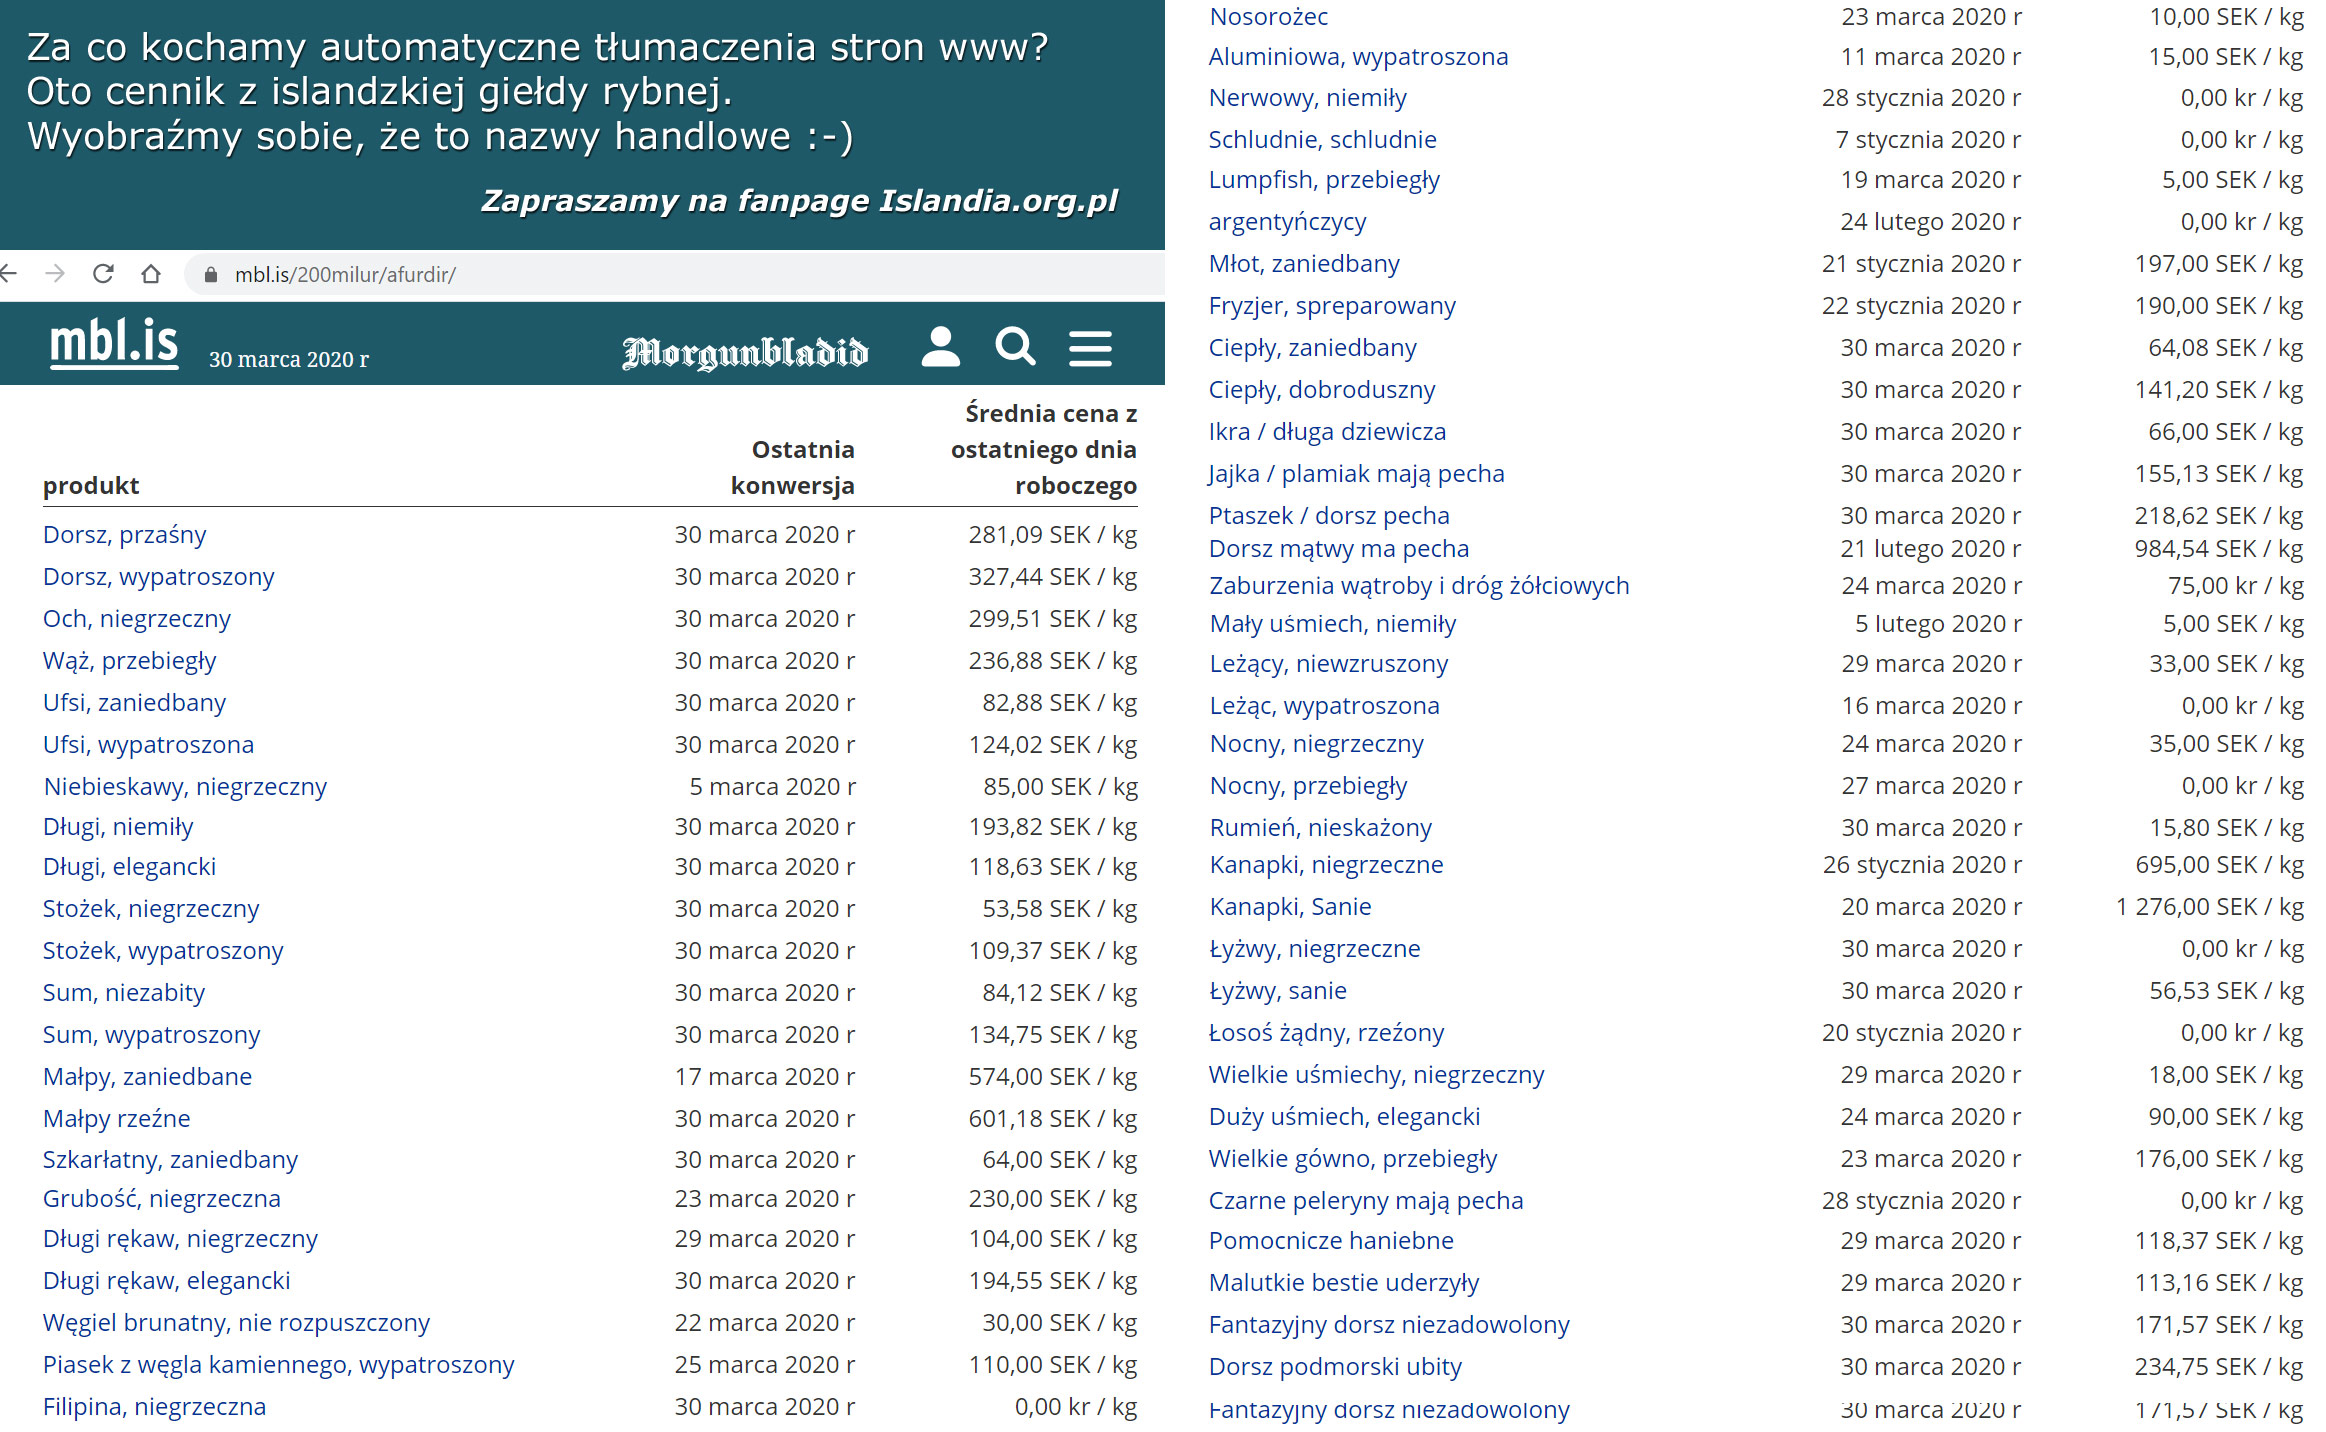Open the 'Długi rękaw, elegancki' link
The width and height of the screenshot is (2326, 1432).
[x=166, y=1281]
